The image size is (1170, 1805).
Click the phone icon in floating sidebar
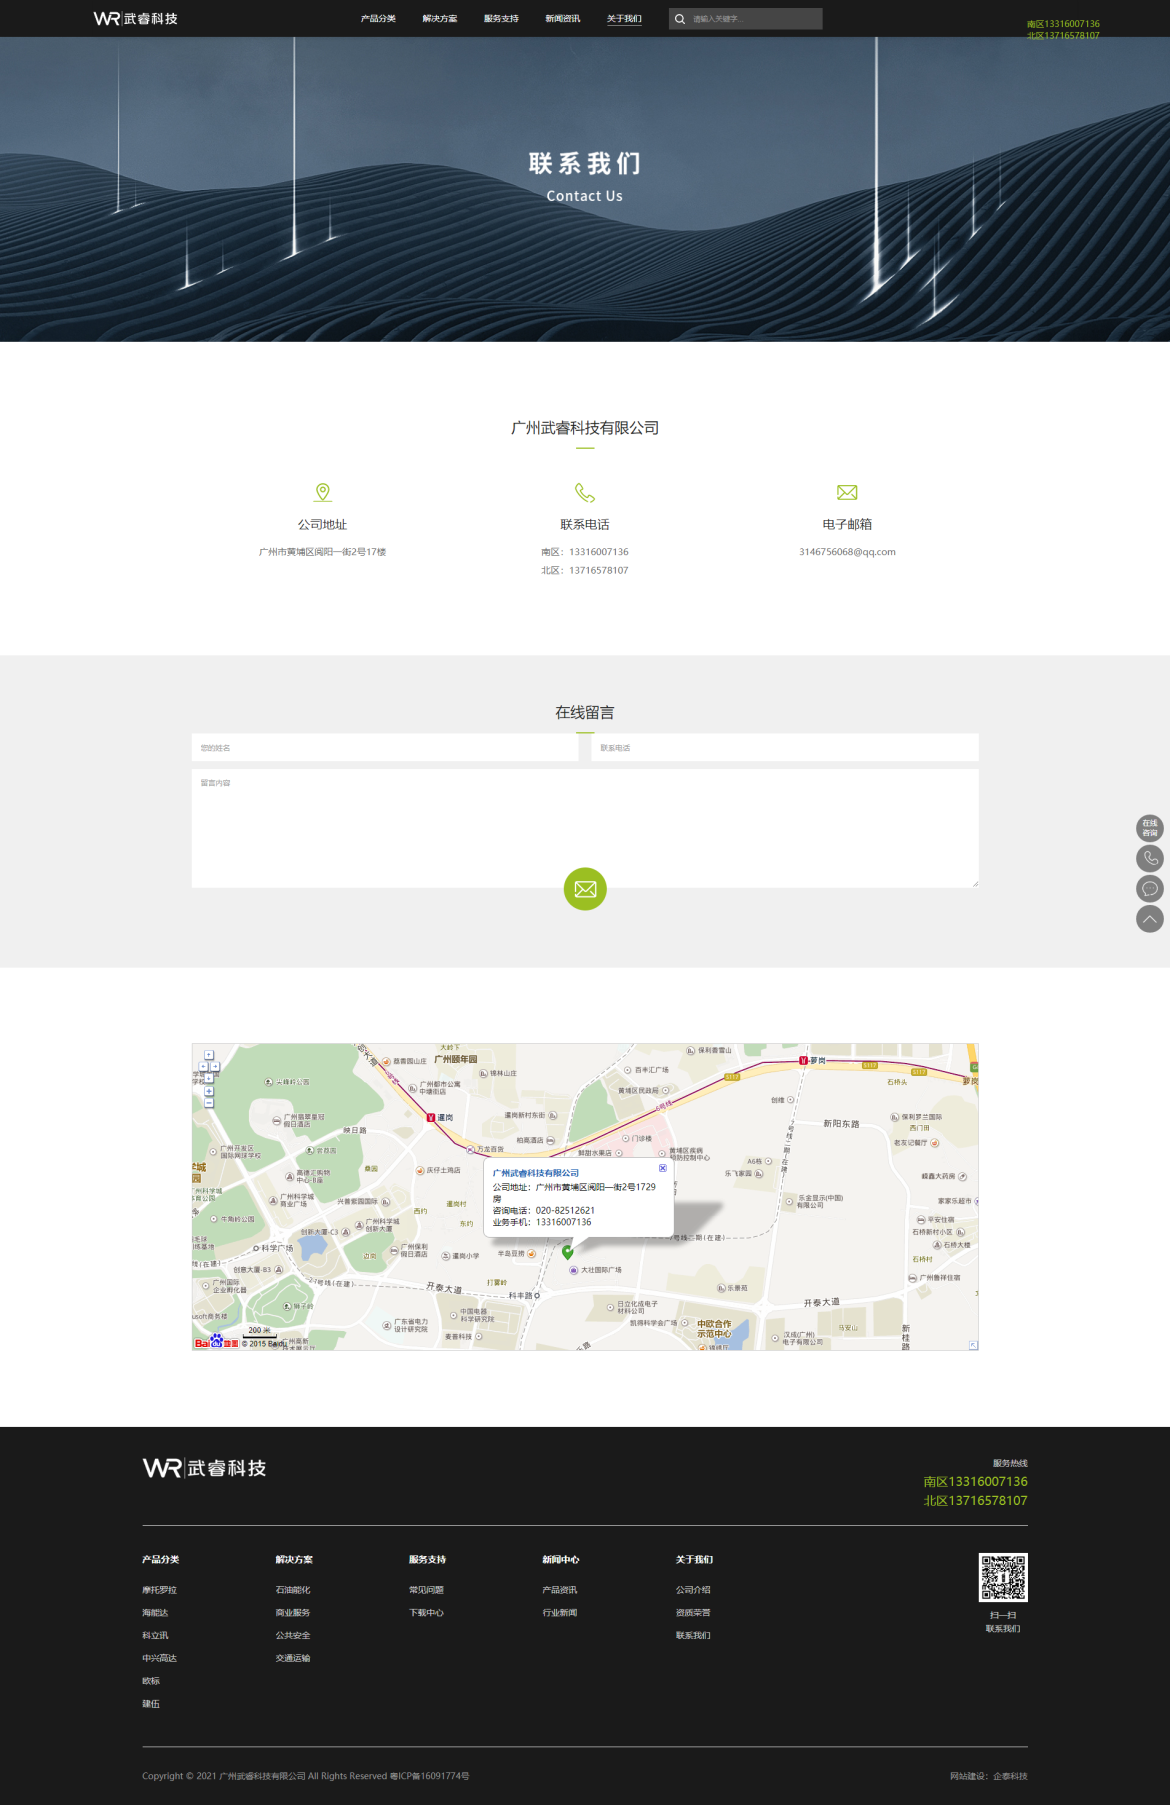click(x=1150, y=858)
